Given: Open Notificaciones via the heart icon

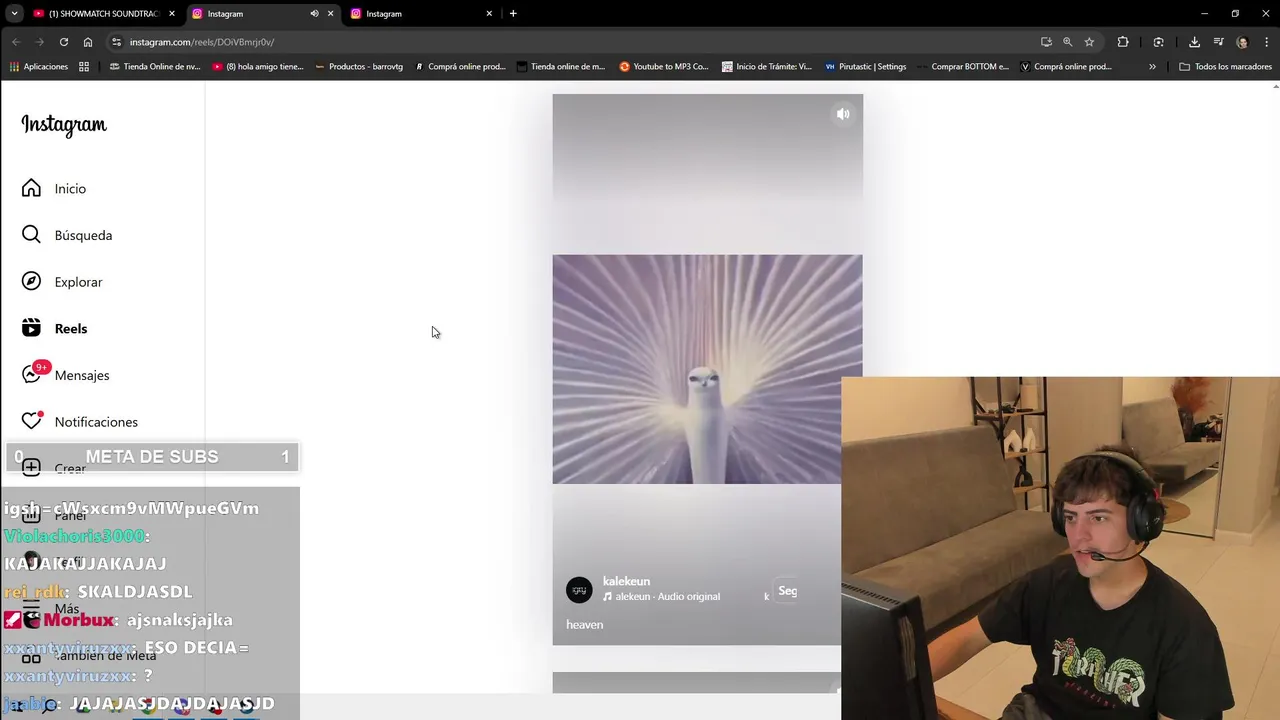Looking at the screenshot, I should click(x=31, y=421).
